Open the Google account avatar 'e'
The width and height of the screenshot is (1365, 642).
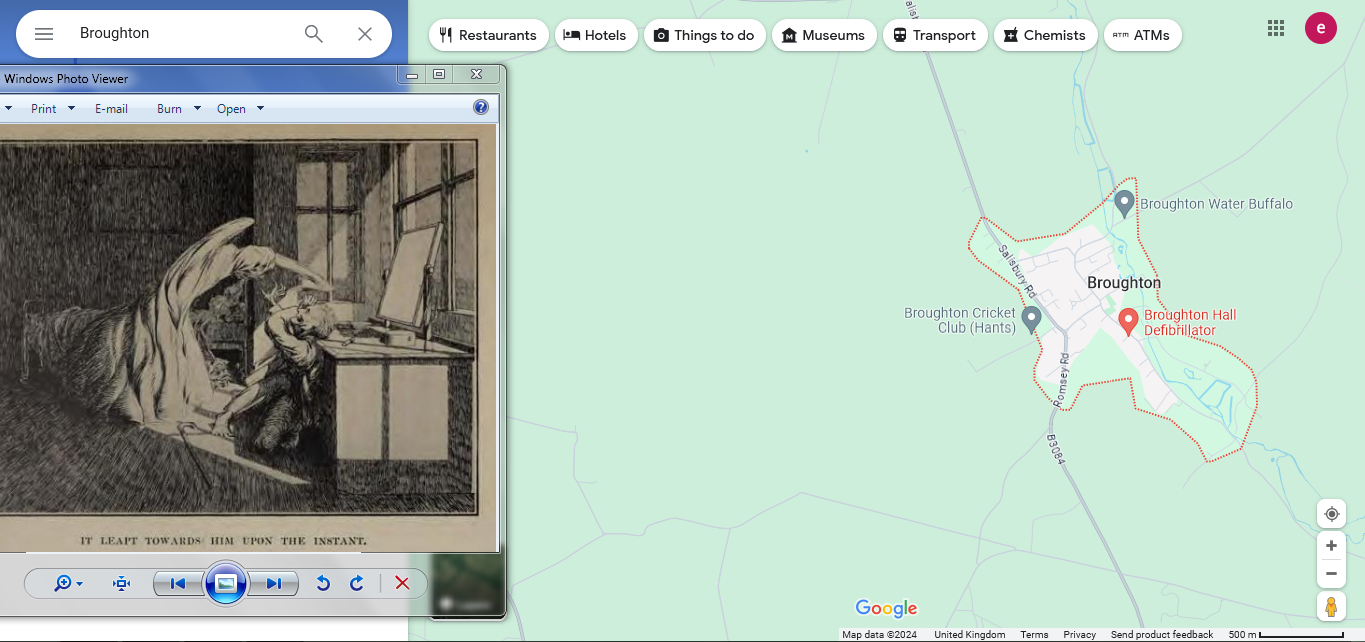pos(1321,28)
